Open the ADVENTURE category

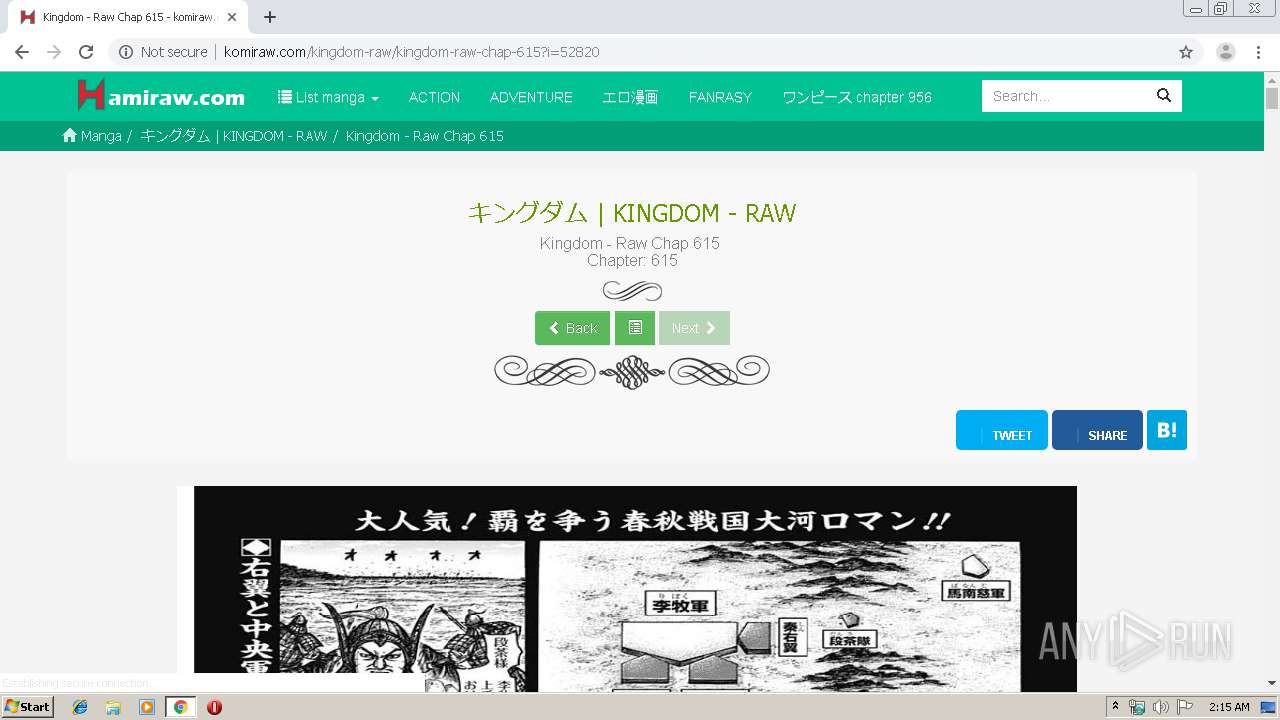(531, 97)
